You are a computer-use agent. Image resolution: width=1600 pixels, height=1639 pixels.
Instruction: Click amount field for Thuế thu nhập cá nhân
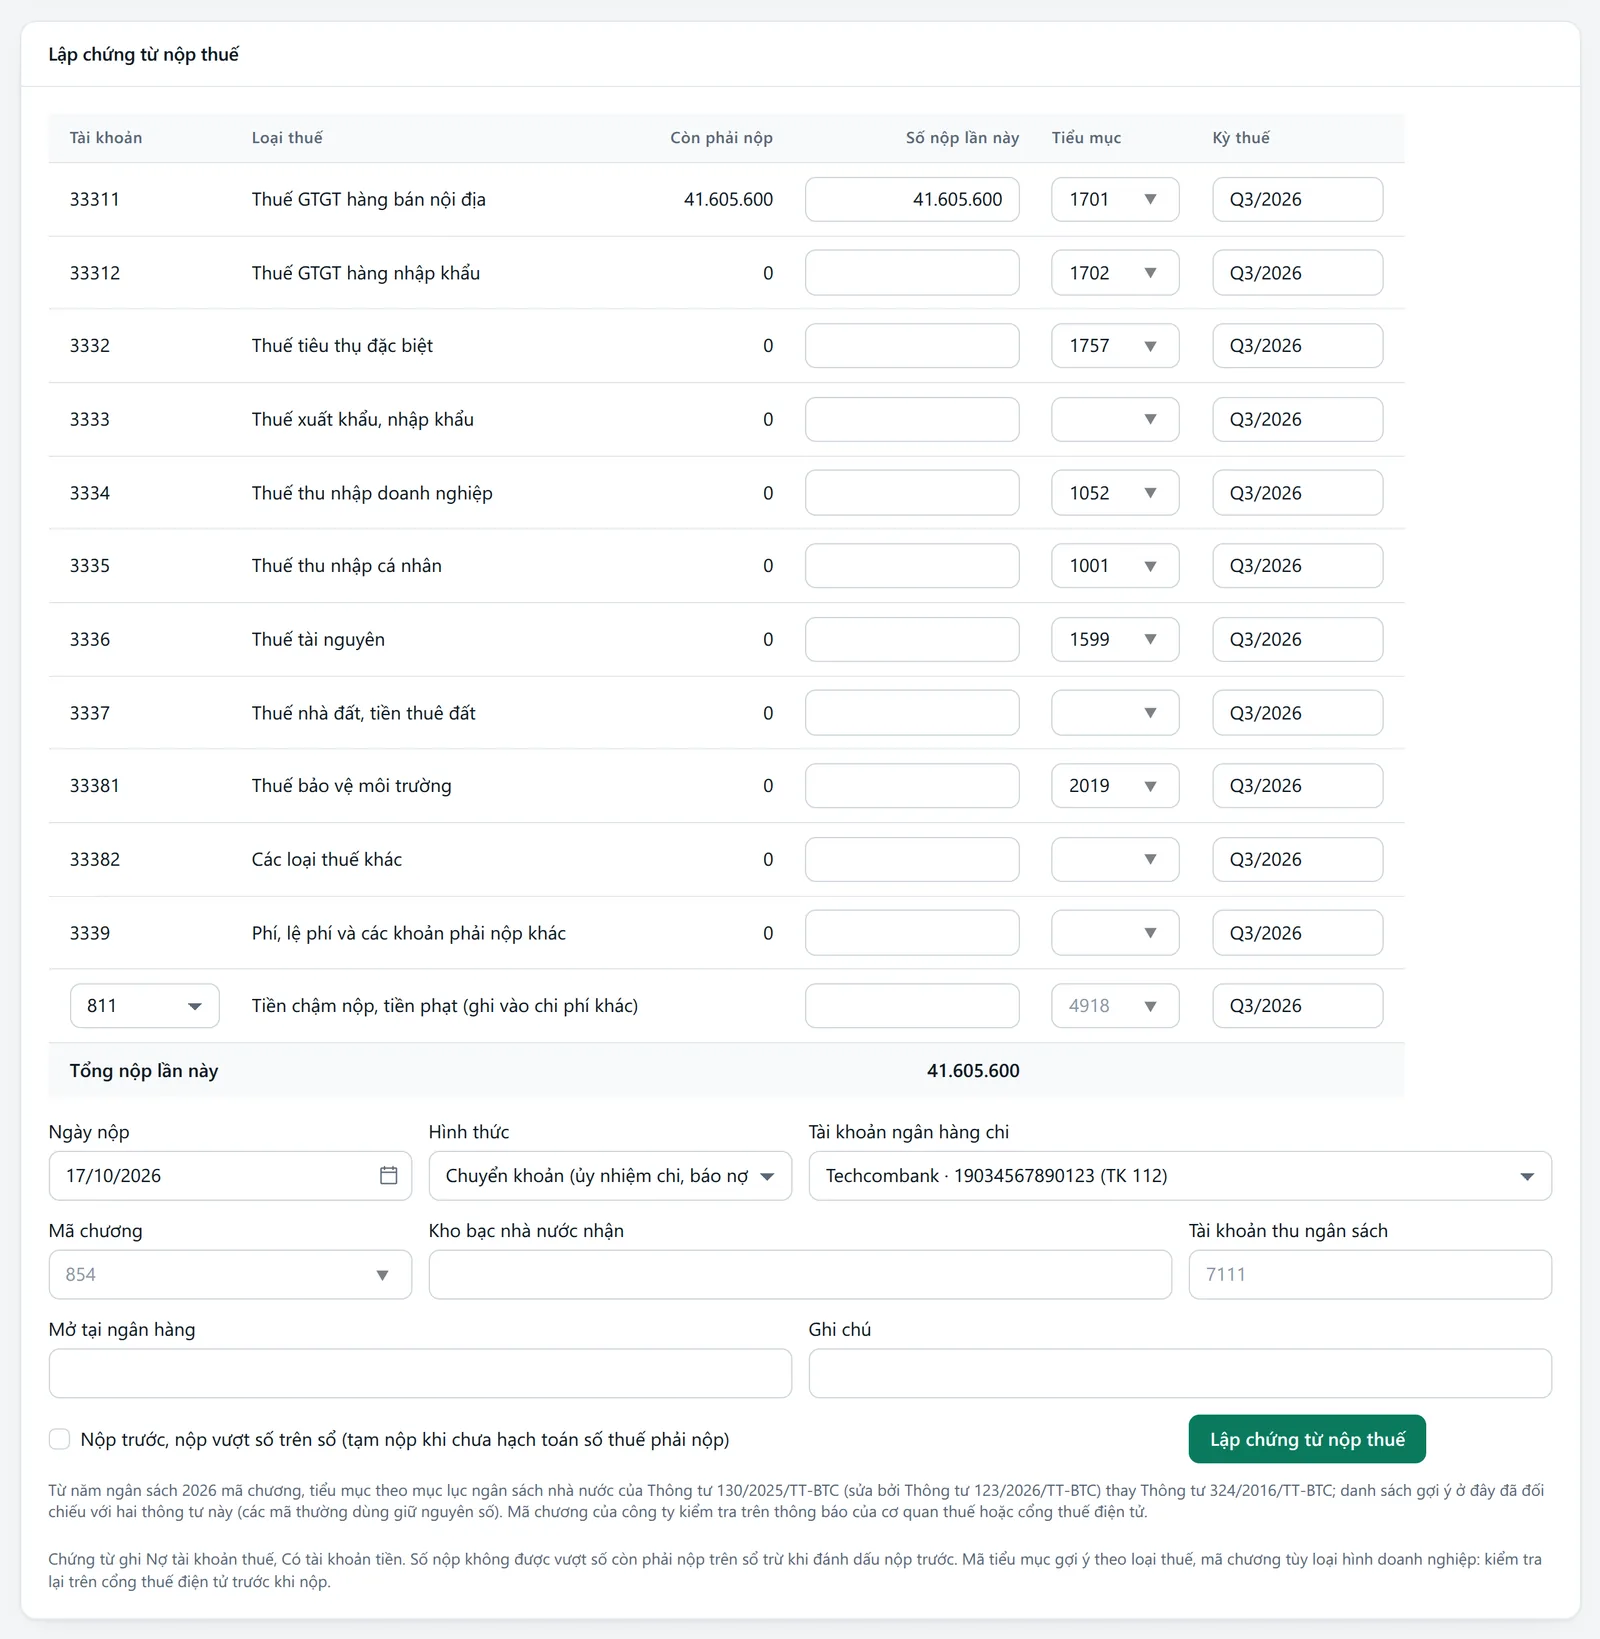point(912,566)
